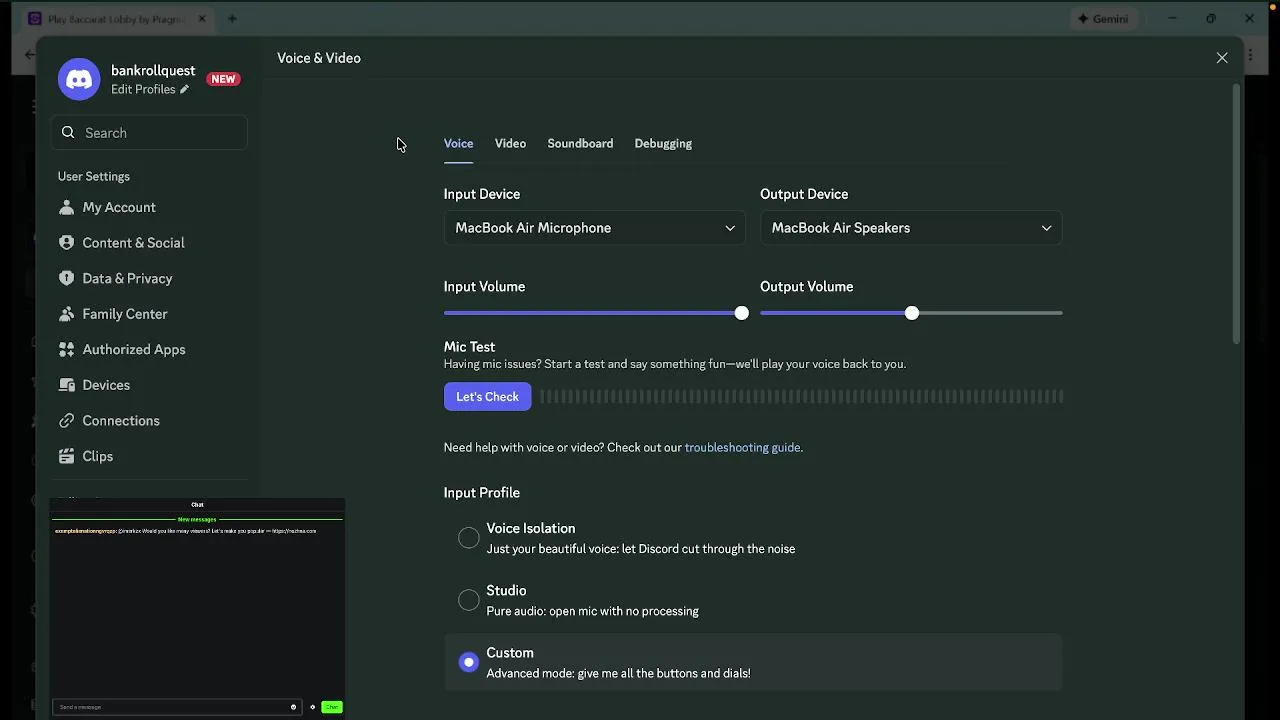Click the My Account sidebar icon
This screenshot has width=1280, height=720.
point(67,207)
